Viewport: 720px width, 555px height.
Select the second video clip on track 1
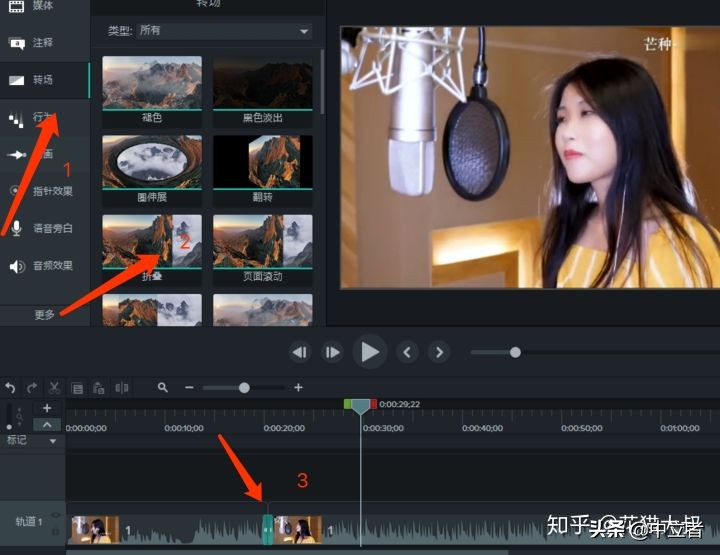pyautogui.click(x=496, y=530)
